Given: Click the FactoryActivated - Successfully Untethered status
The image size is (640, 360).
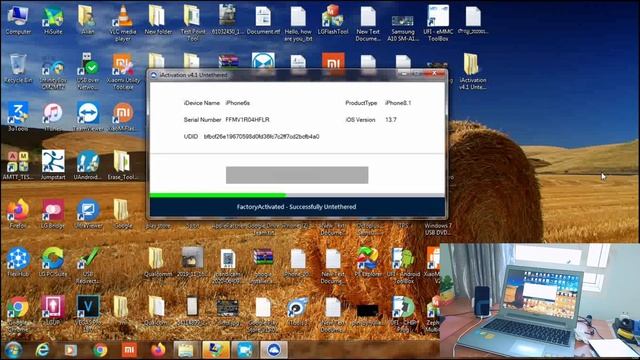Looking at the screenshot, I should click(297, 207).
